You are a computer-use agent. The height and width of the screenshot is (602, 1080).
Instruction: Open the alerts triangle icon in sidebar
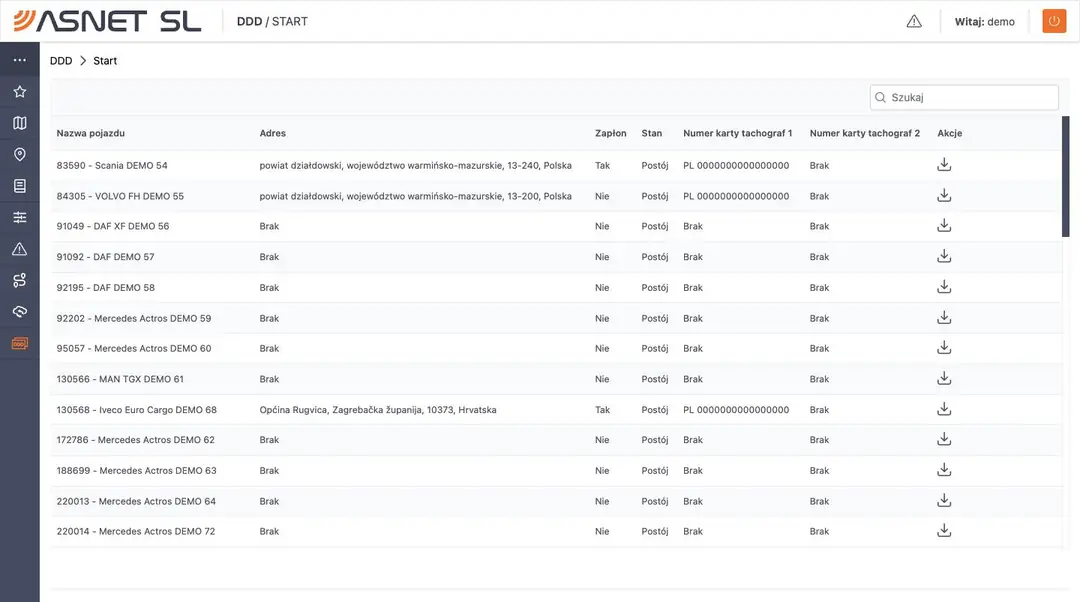click(x=19, y=249)
